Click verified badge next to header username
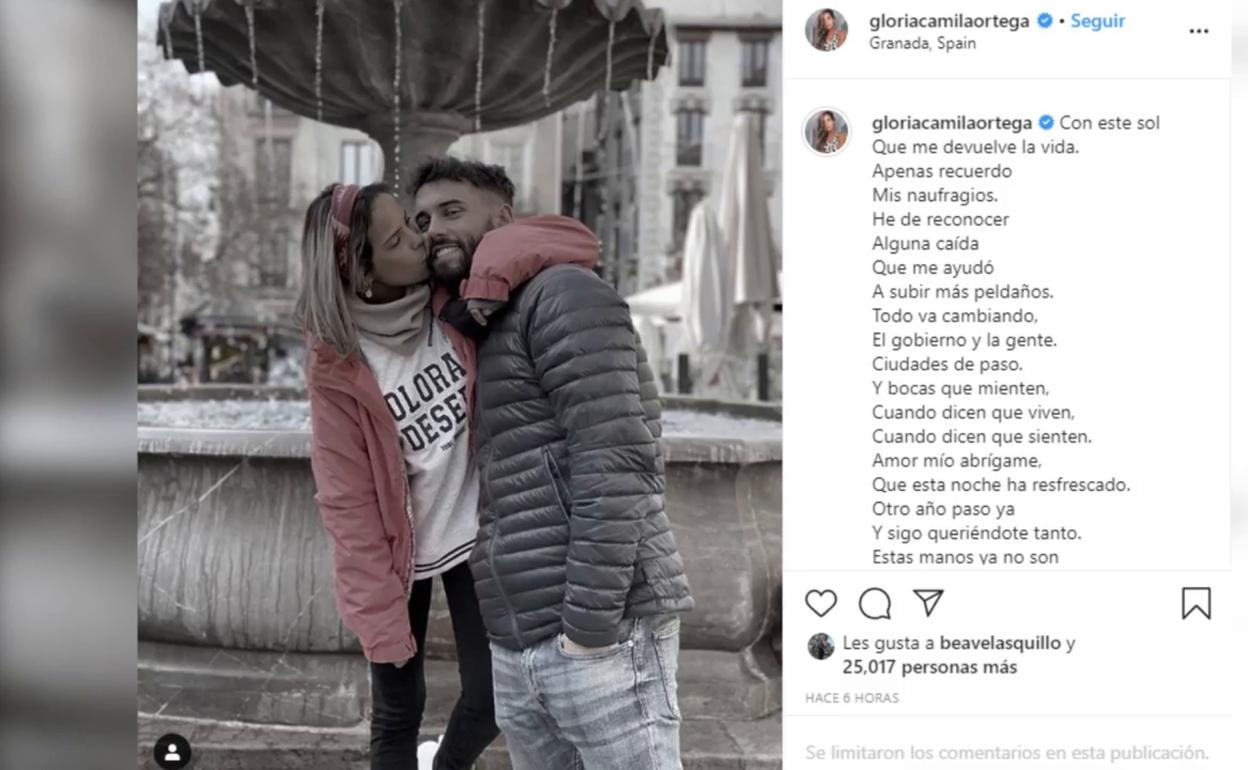The image size is (1248, 770). [1045, 21]
